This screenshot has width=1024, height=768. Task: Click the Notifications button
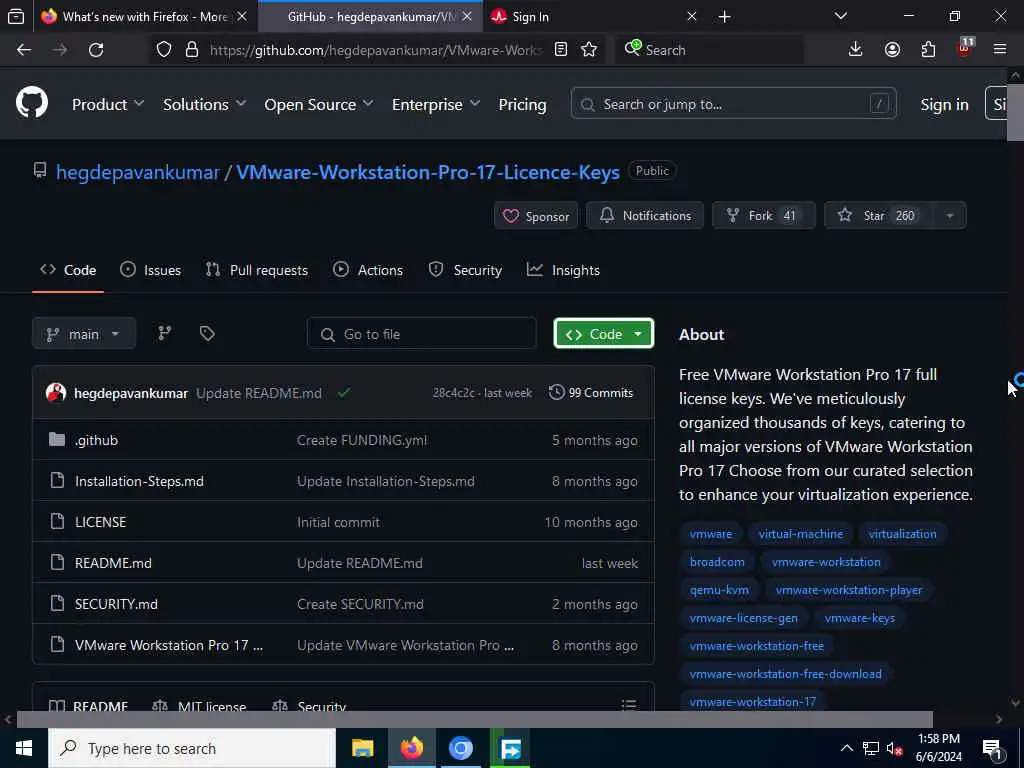click(x=645, y=216)
